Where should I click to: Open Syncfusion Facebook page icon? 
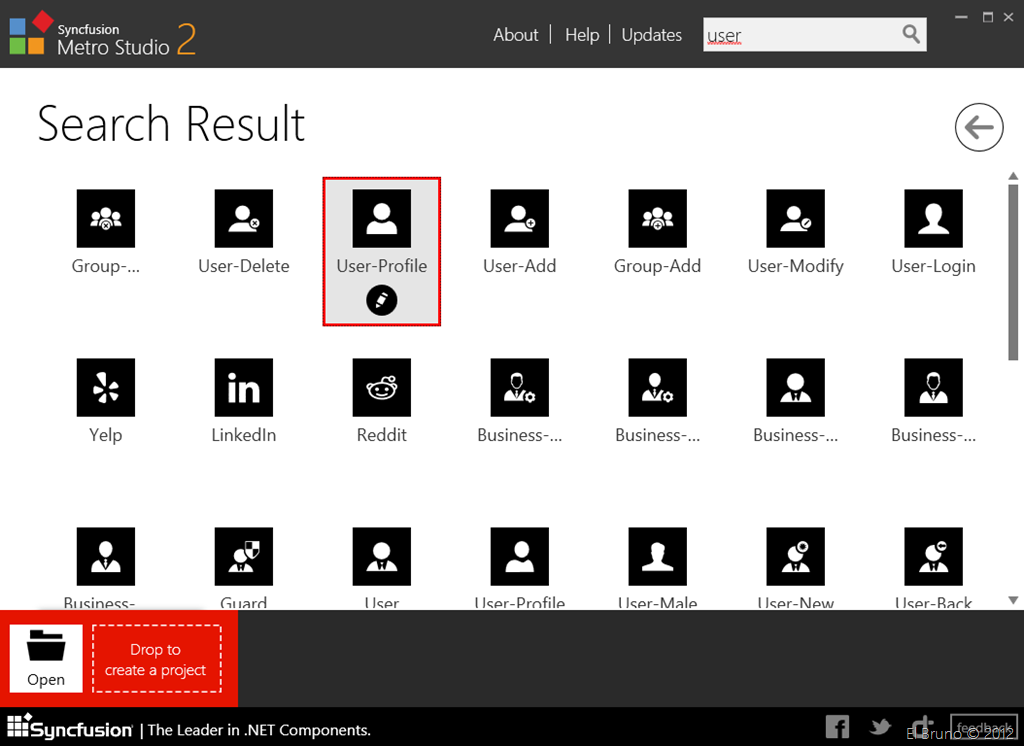[837, 727]
